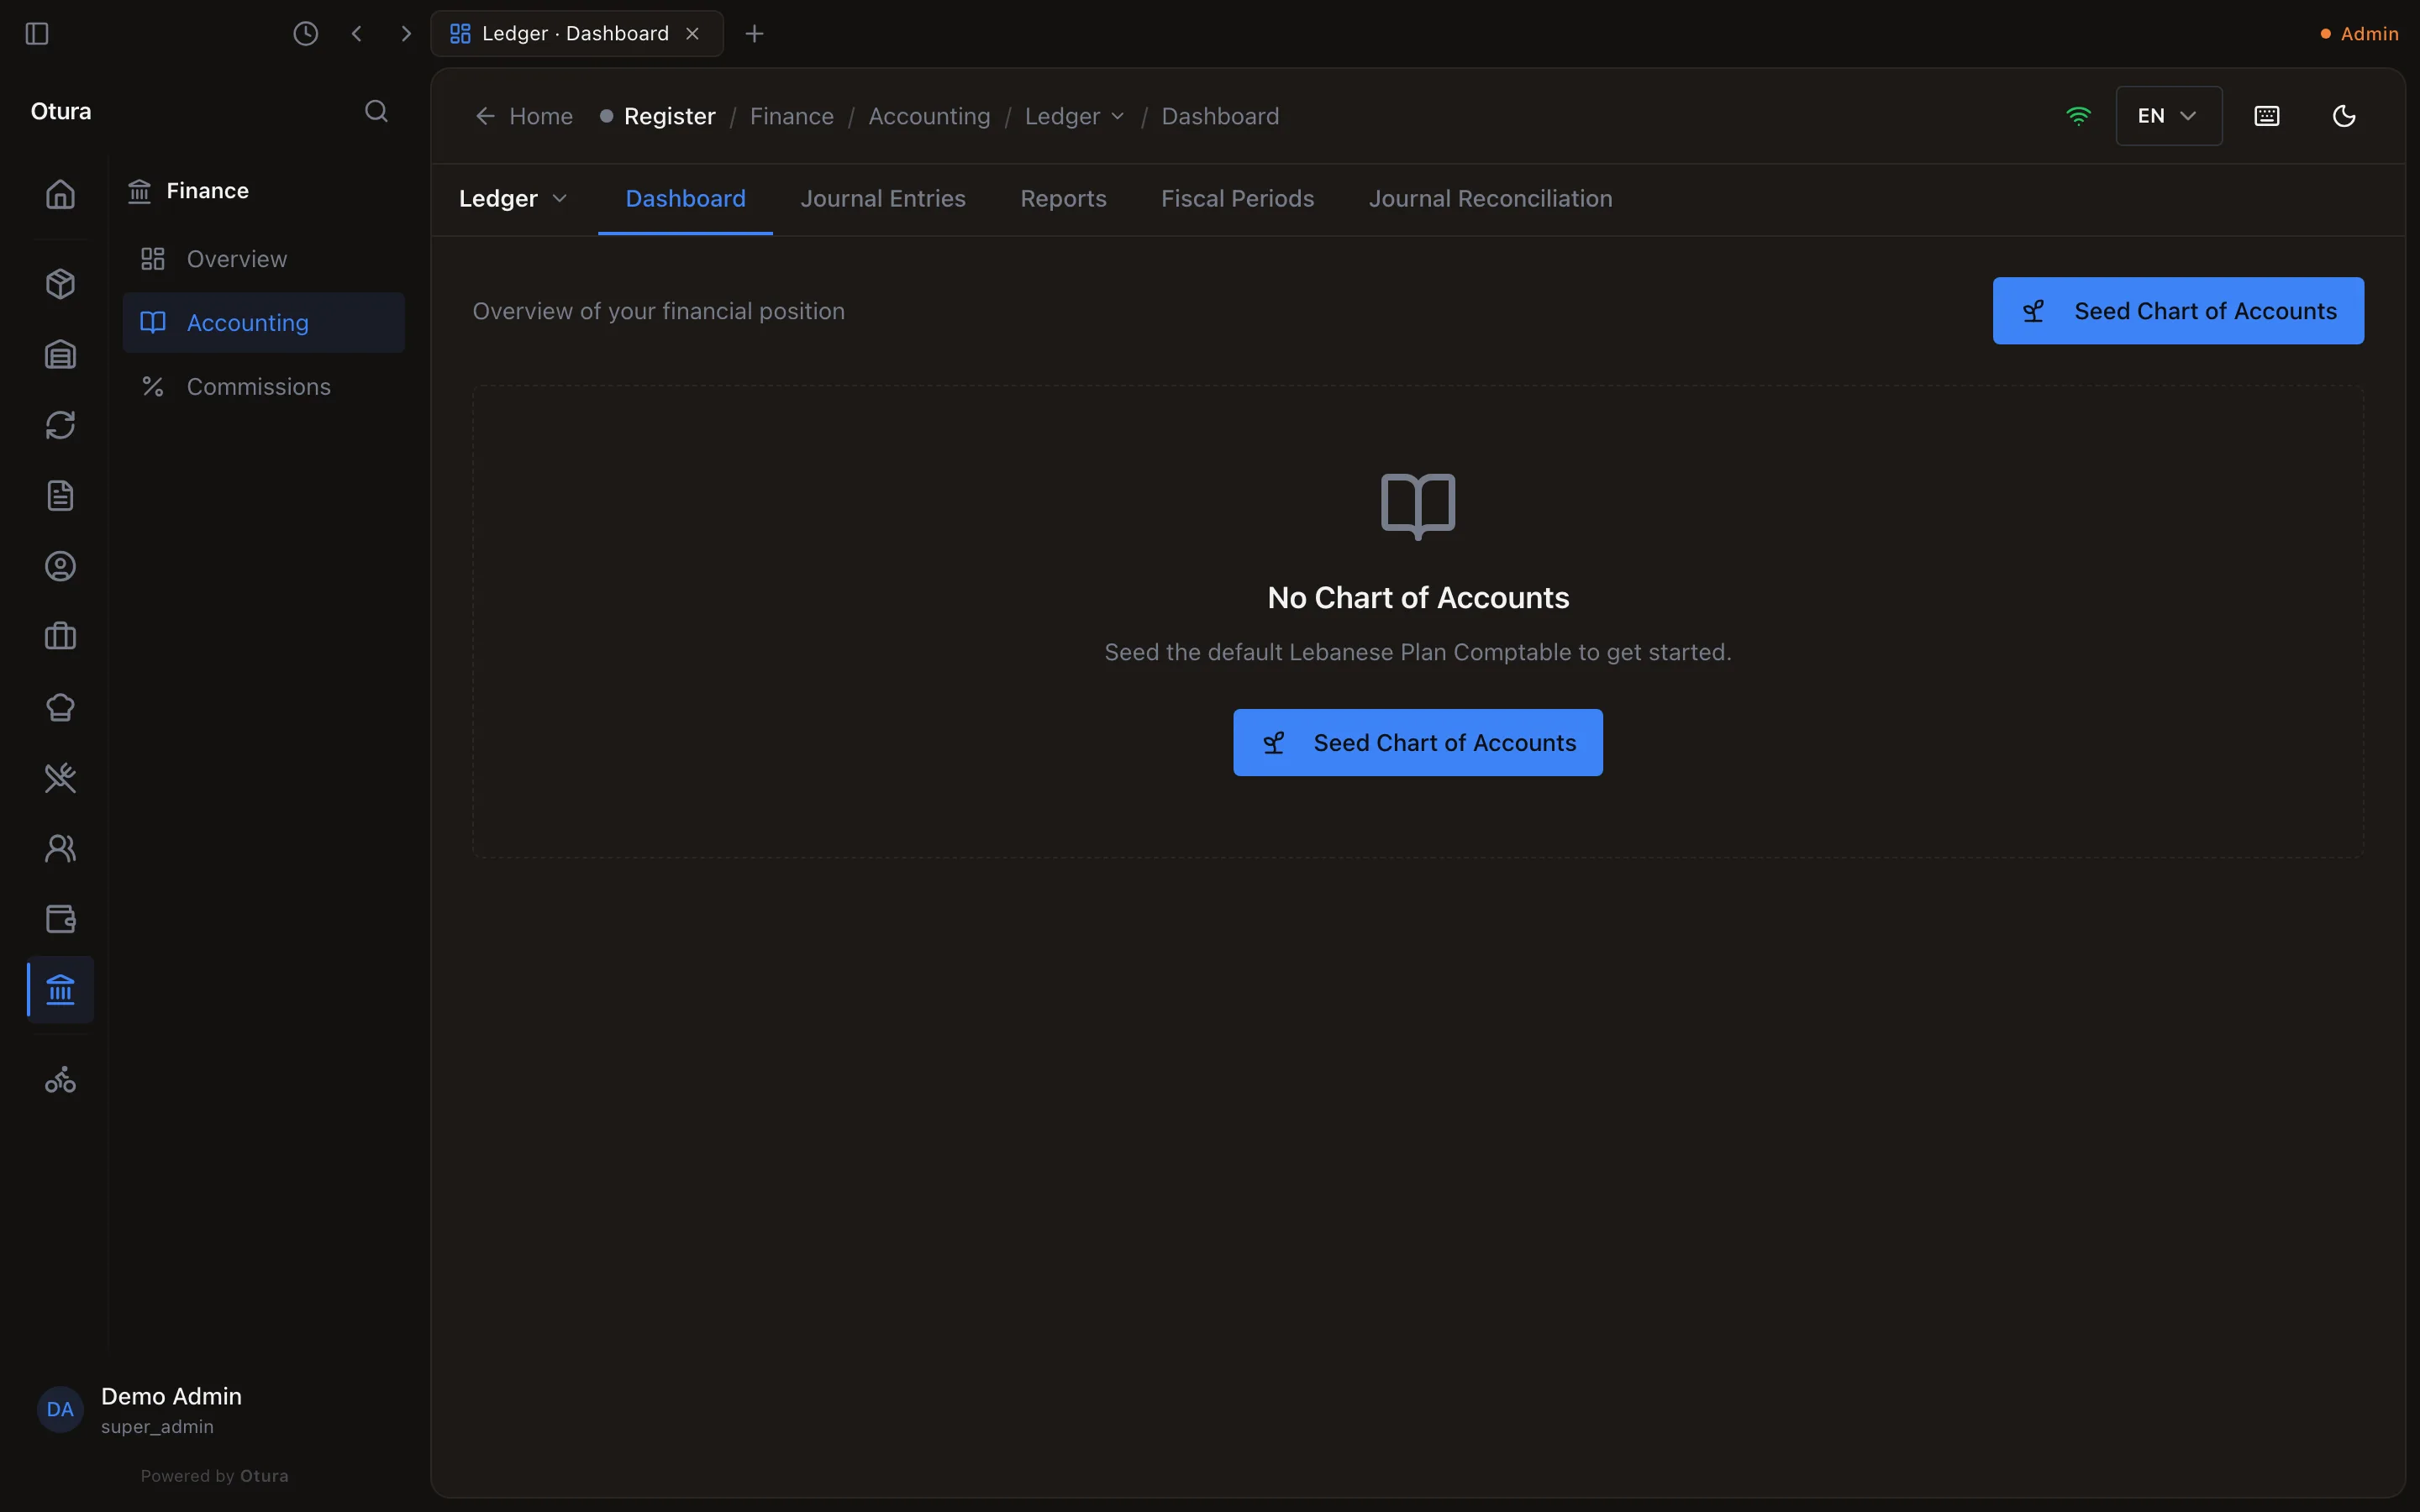The image size is (2420, 1512).
Task: Open the history clock icon
Action: point(306,34)
